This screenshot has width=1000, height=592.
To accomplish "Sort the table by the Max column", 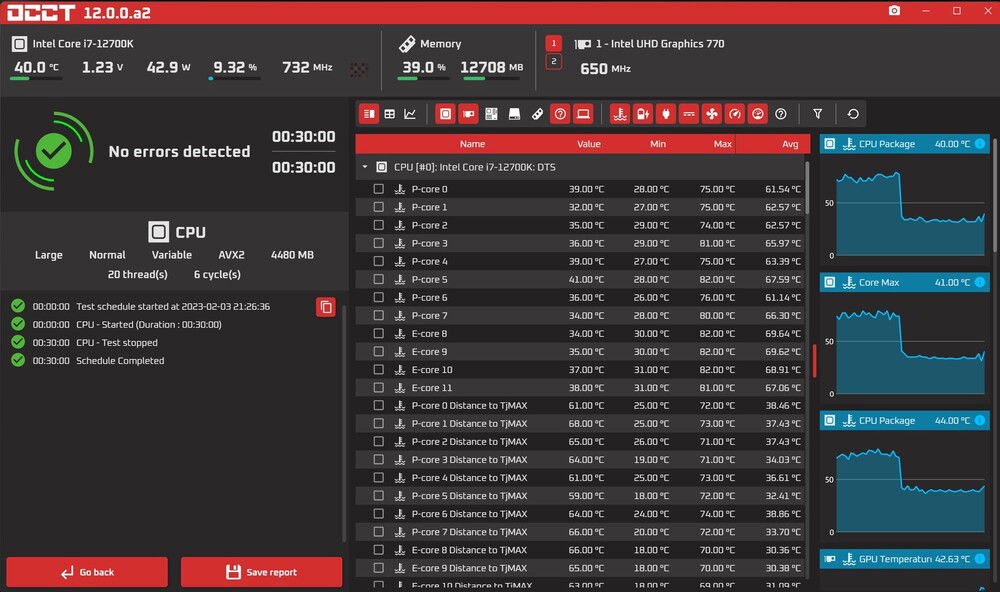I will point(723,144).
